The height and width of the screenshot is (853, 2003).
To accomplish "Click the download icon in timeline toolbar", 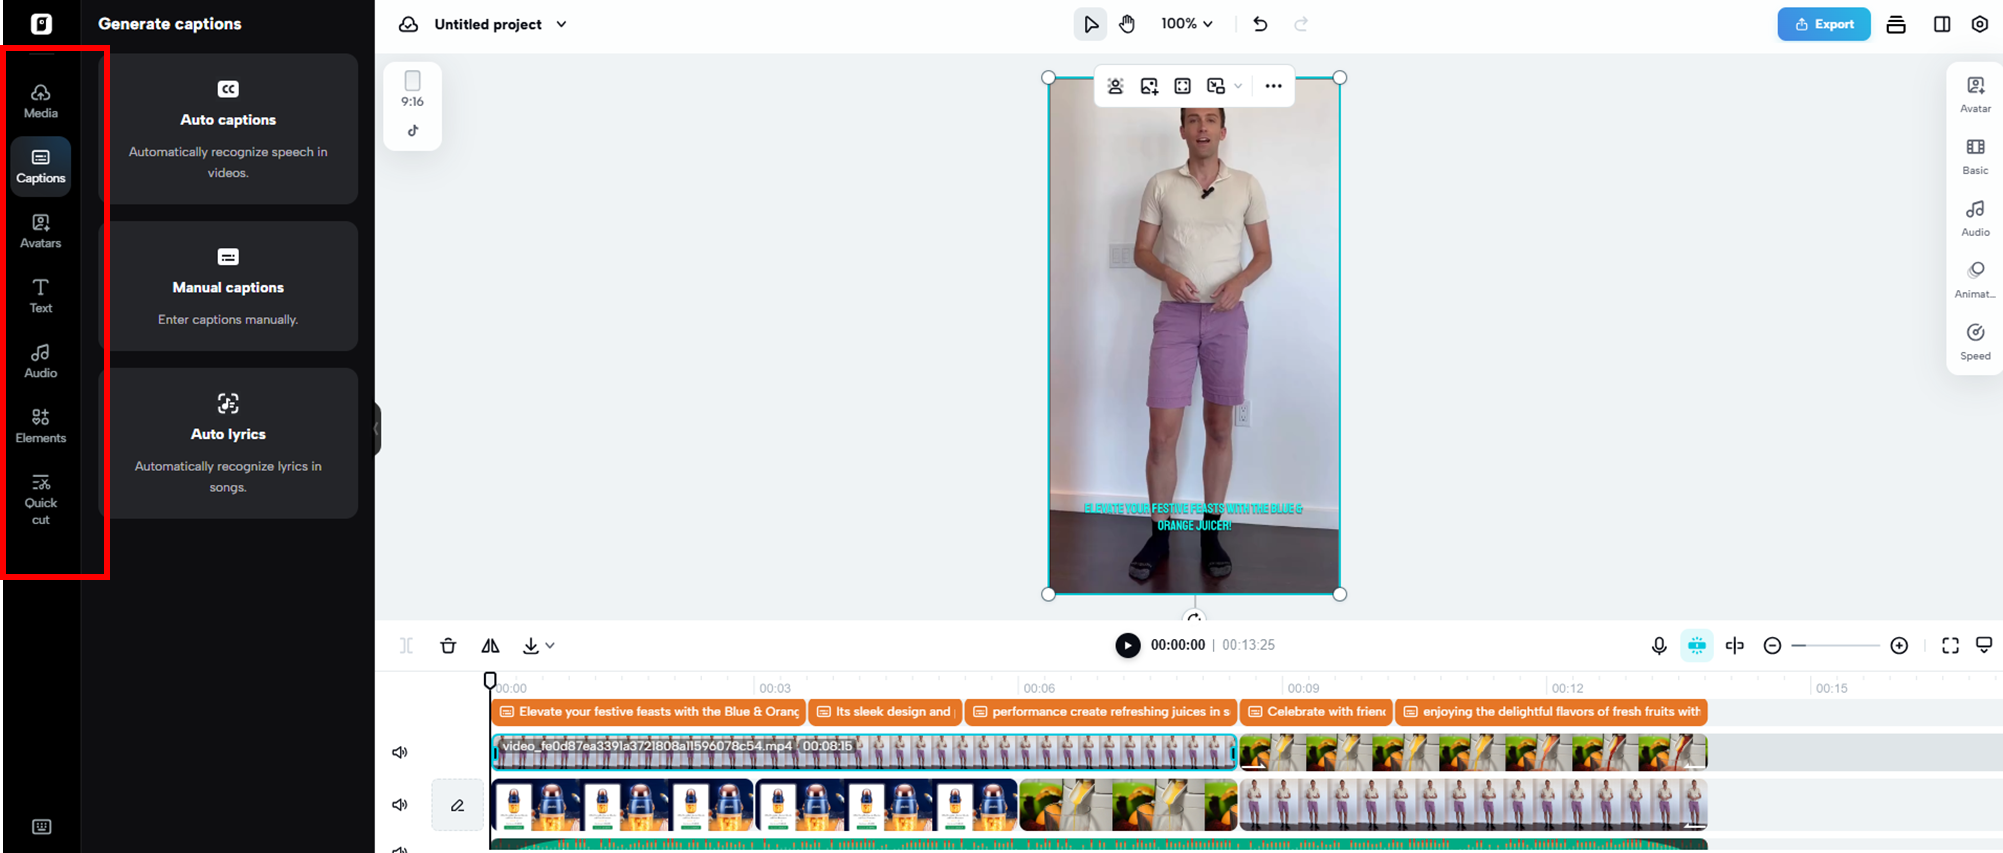I will [x=531, y=646].
